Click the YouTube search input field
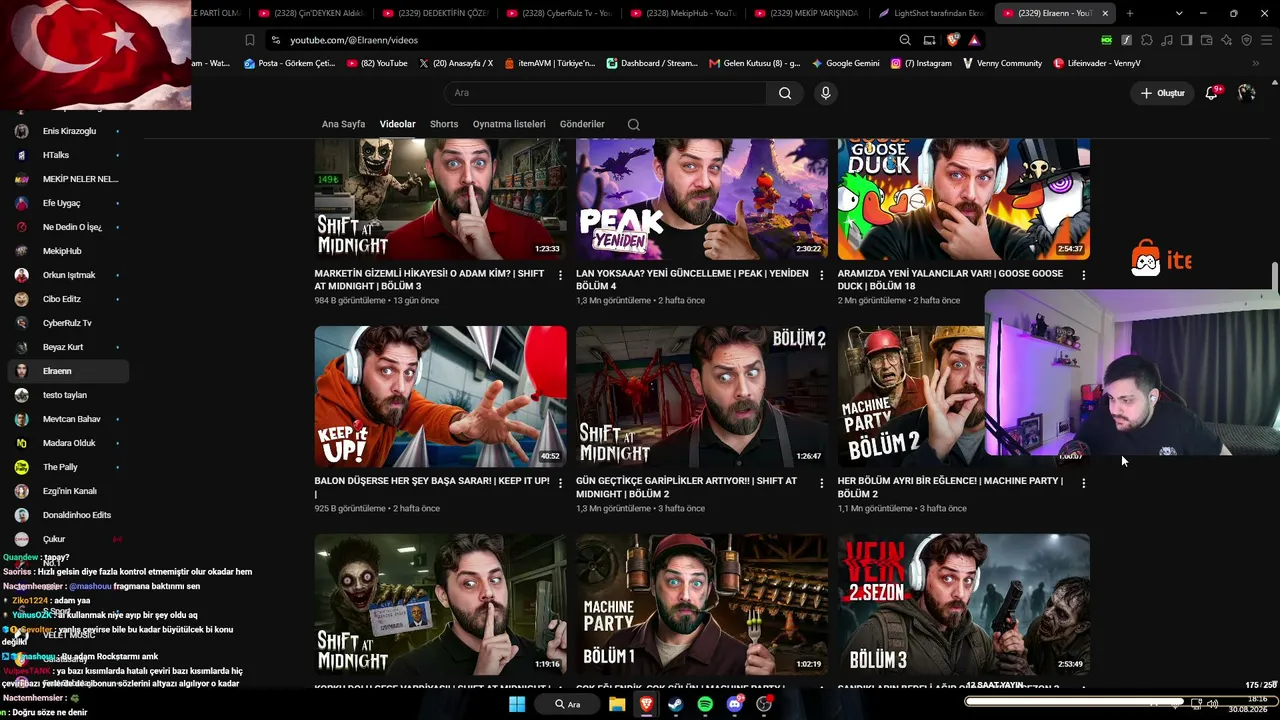Image resolution: width=1280 pixels, height=720 pixels. click(605, 93)
